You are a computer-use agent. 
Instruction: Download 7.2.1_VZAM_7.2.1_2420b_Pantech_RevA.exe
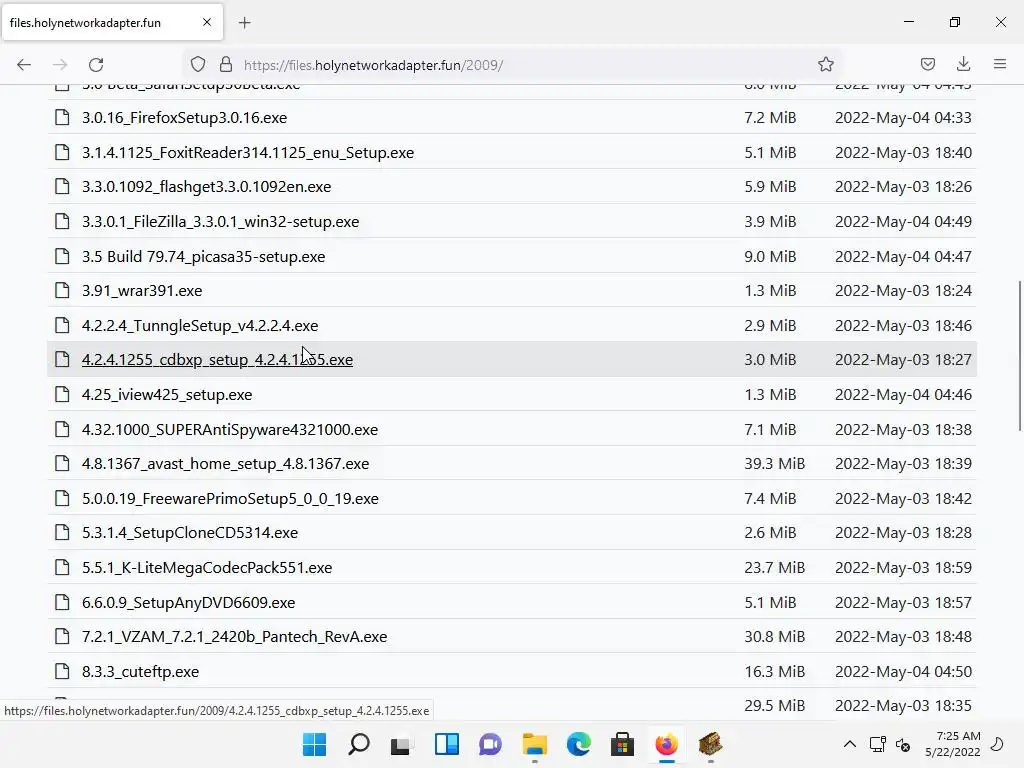point(234,636)
